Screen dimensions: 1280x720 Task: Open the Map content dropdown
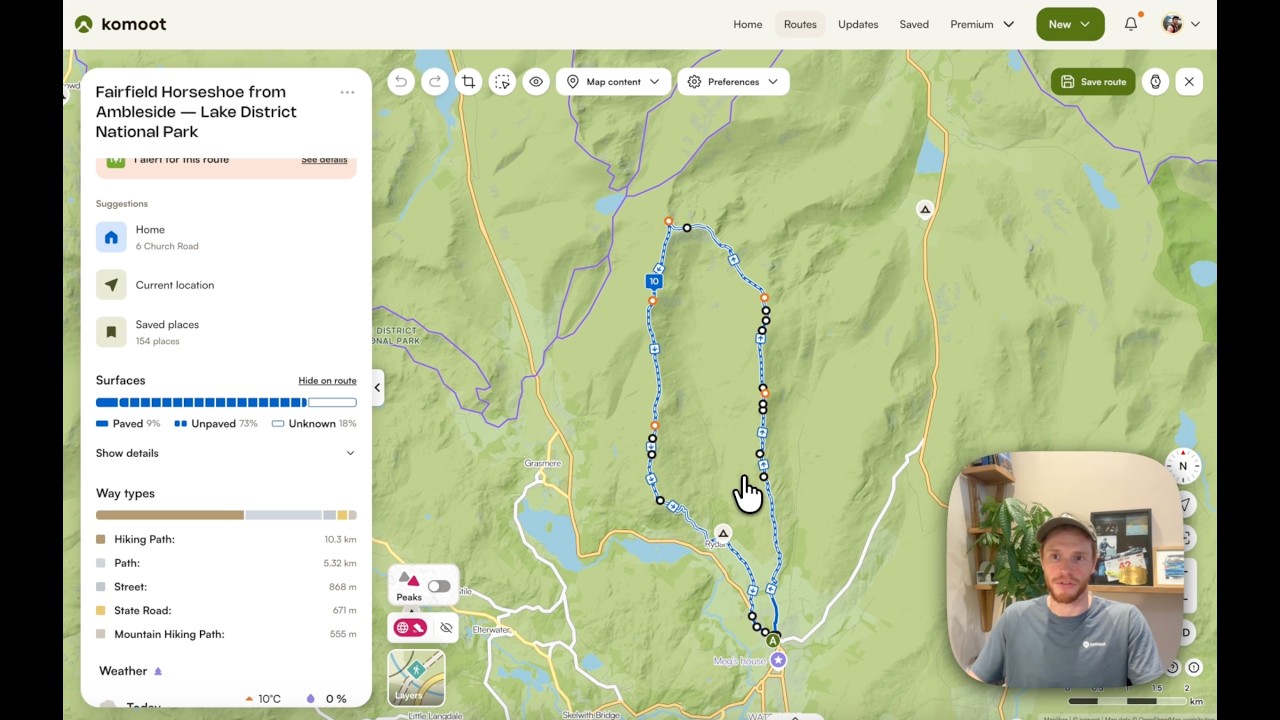[x=613, y=82]
